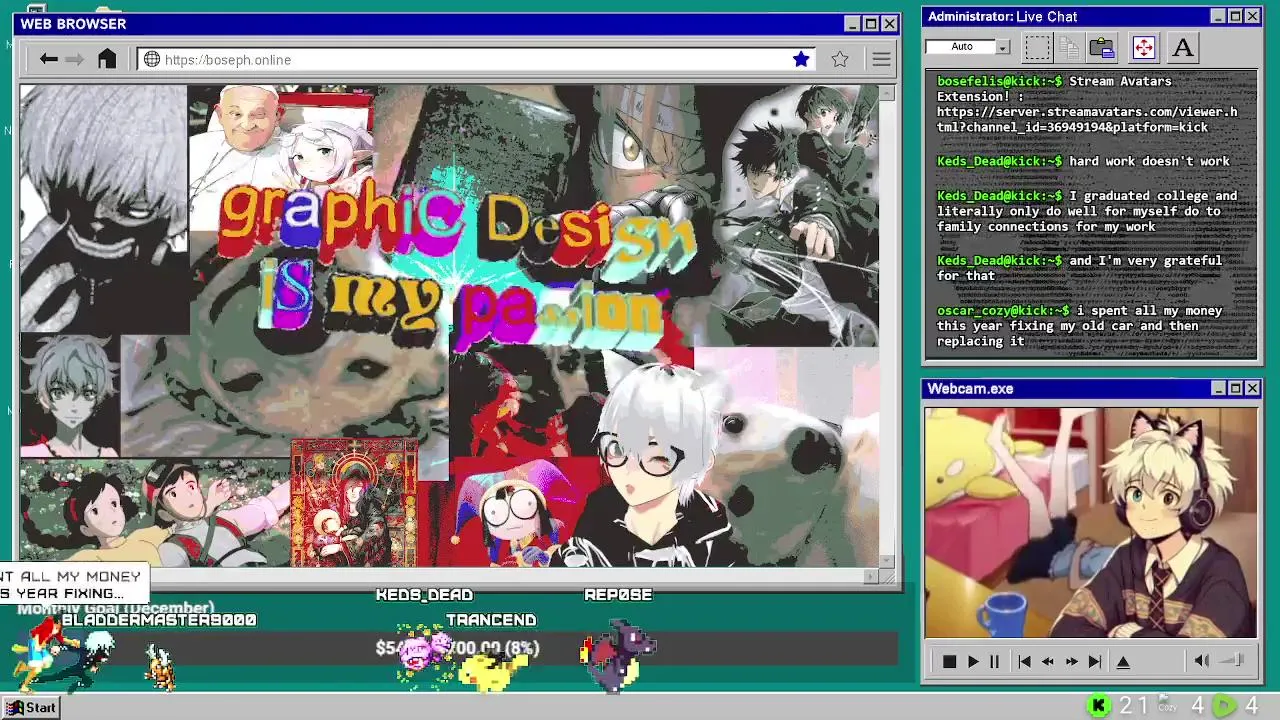Open the Start button on the taskbar

(31, 707)
